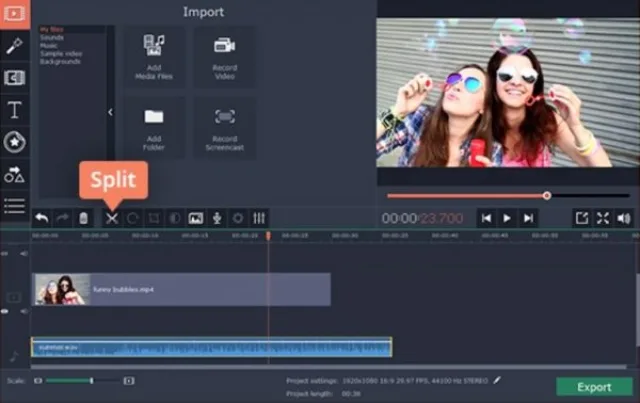Screen dimensions: 640x403
Task: Open clip properties gear icon
Action: point(238,218)
